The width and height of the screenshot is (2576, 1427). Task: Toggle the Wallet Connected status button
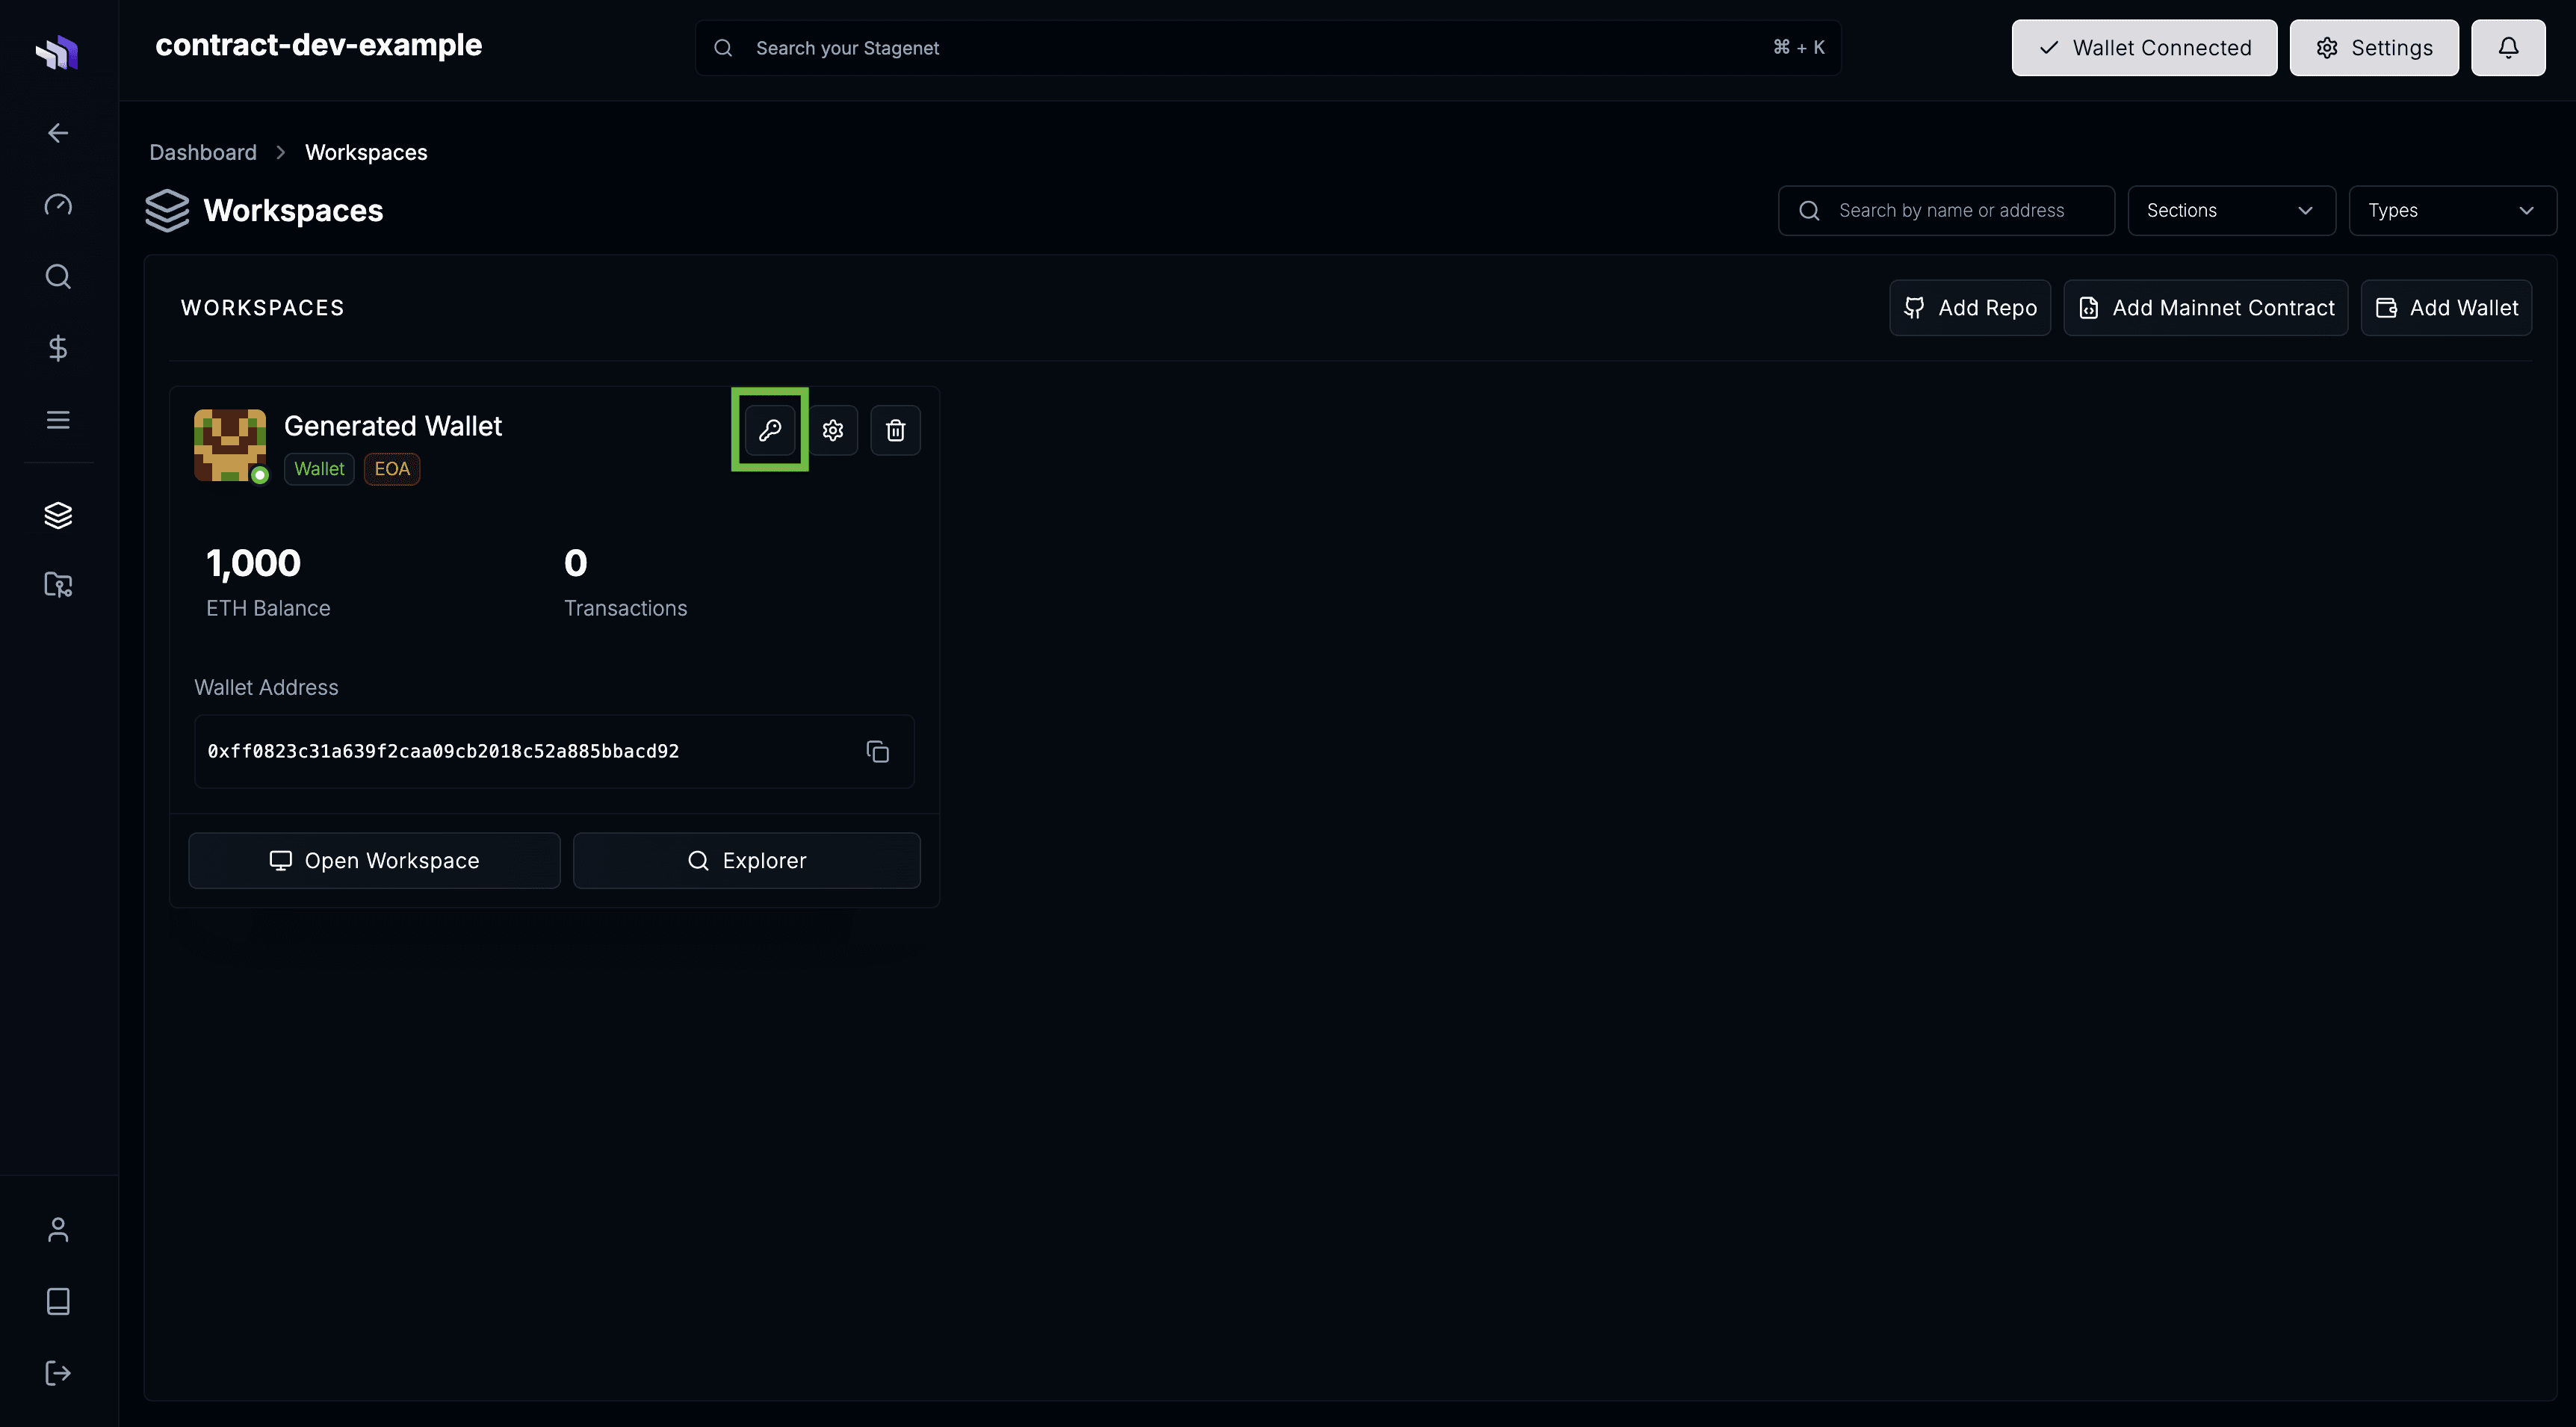(2143, 47)
